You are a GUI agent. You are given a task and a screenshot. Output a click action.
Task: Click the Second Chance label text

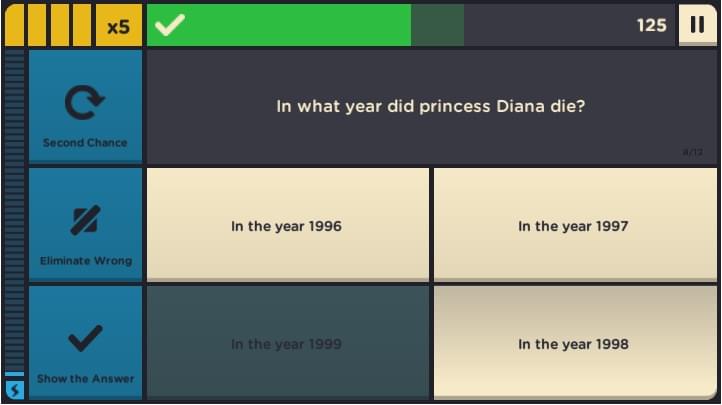click(x=85, y=143)
